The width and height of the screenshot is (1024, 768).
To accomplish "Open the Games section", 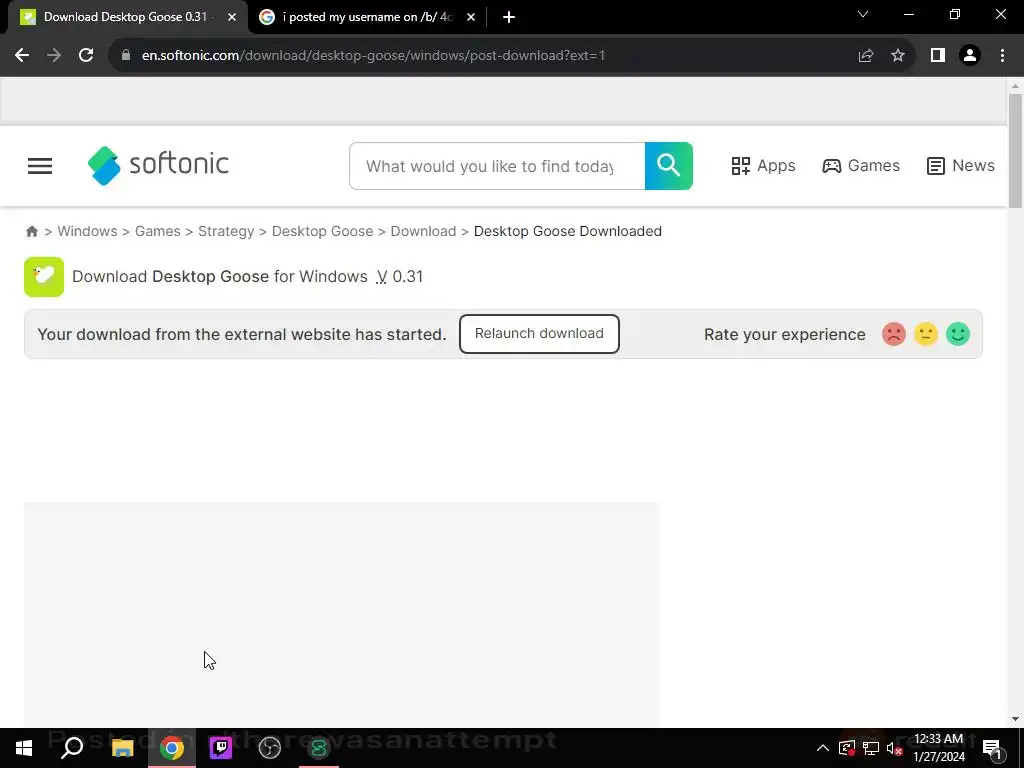I will [861, 166].
